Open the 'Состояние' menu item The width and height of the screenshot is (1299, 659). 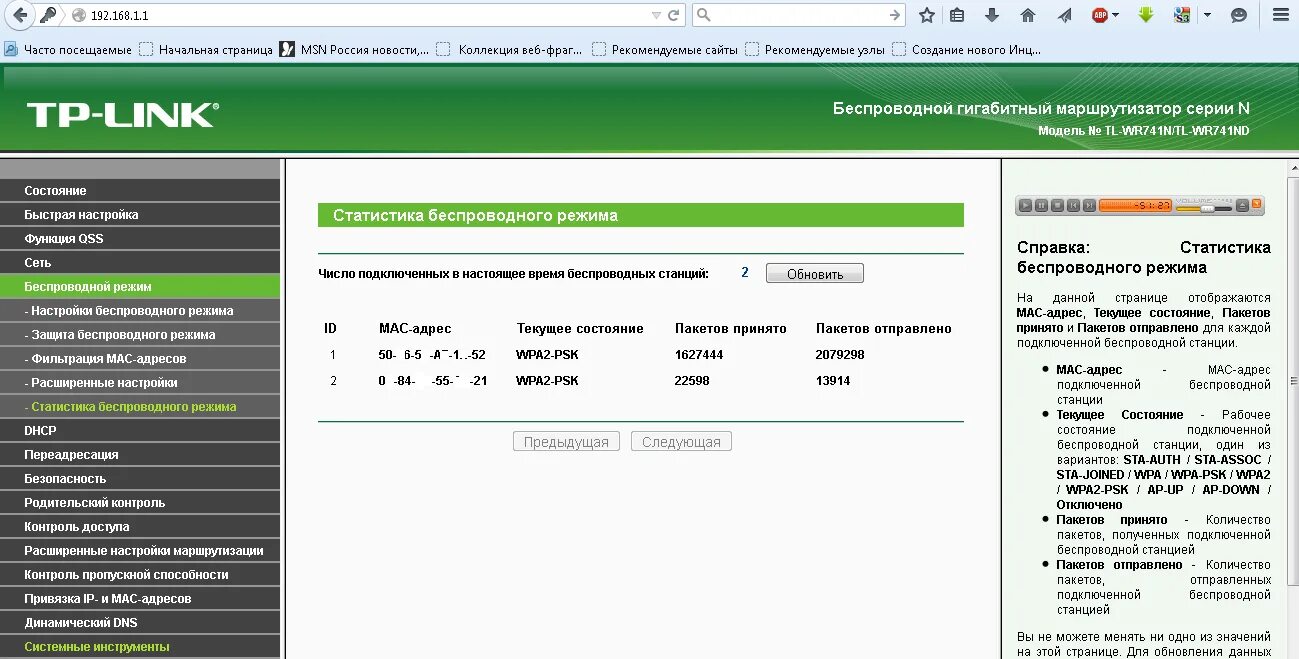coord(140,190)
